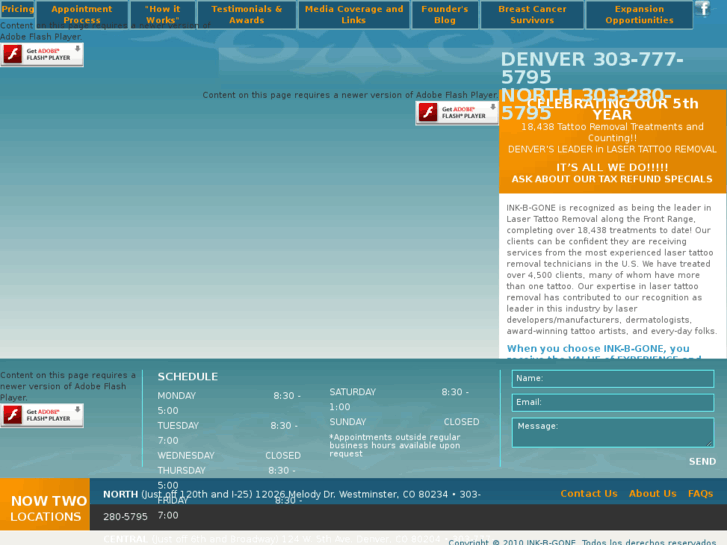Click appointments outside regular hours note
727x545 pixels.
[x=395, y=445]
